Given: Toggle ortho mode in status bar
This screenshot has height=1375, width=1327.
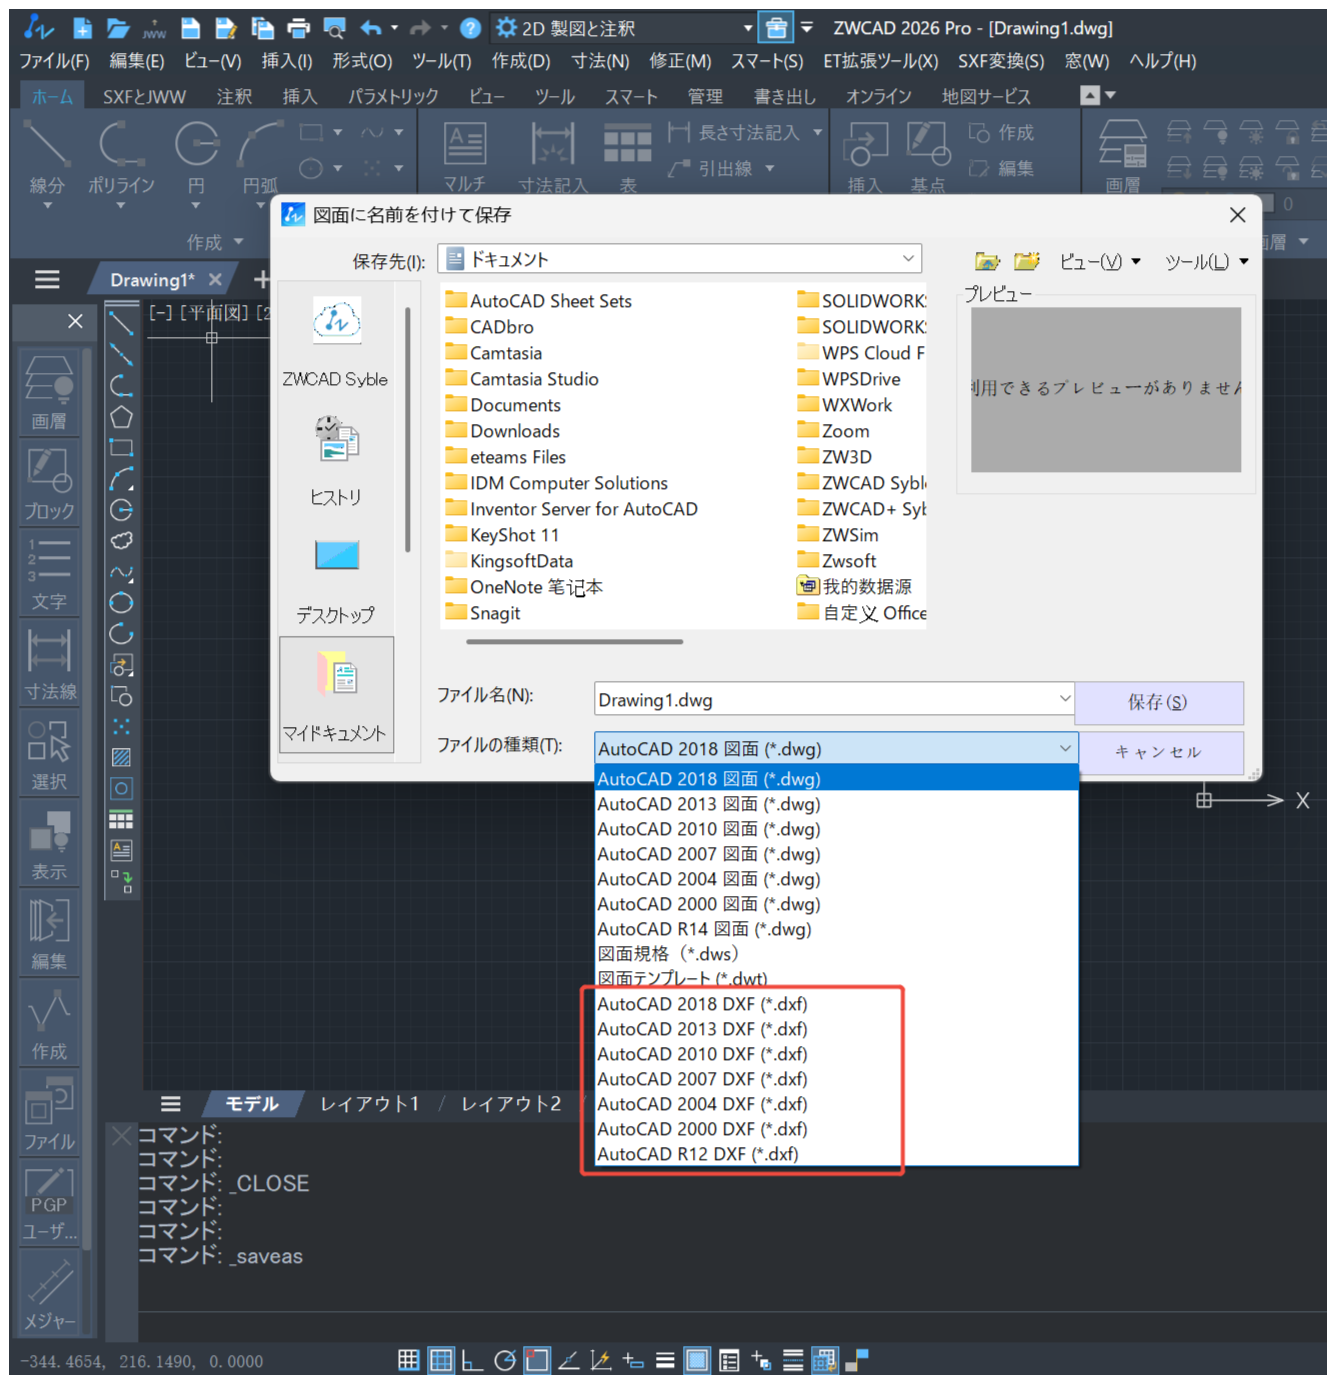Looking at the screenshot, I should pyautogui.click(x=472, y=1360).
